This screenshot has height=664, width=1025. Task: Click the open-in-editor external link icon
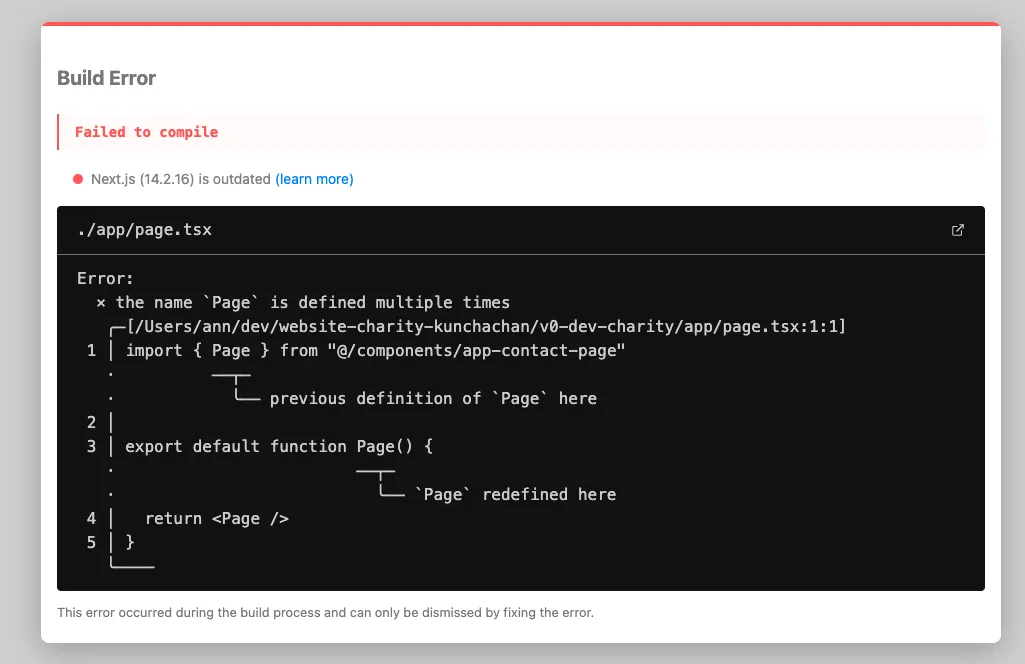pos(957,230)
